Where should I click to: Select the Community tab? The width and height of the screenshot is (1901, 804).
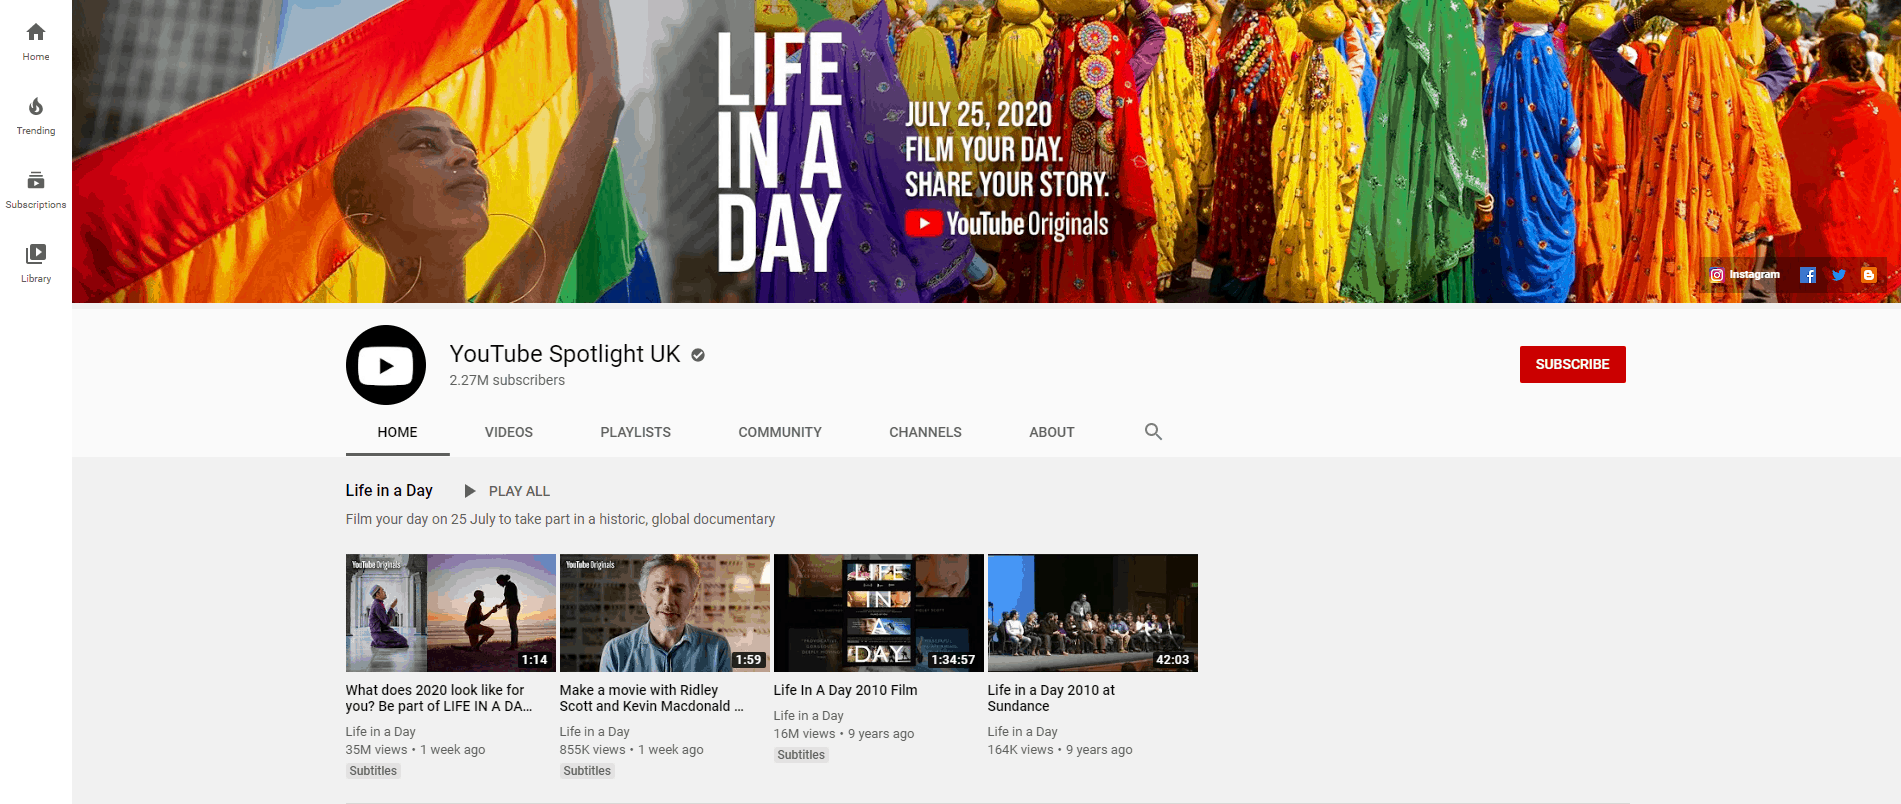(780, 432)
